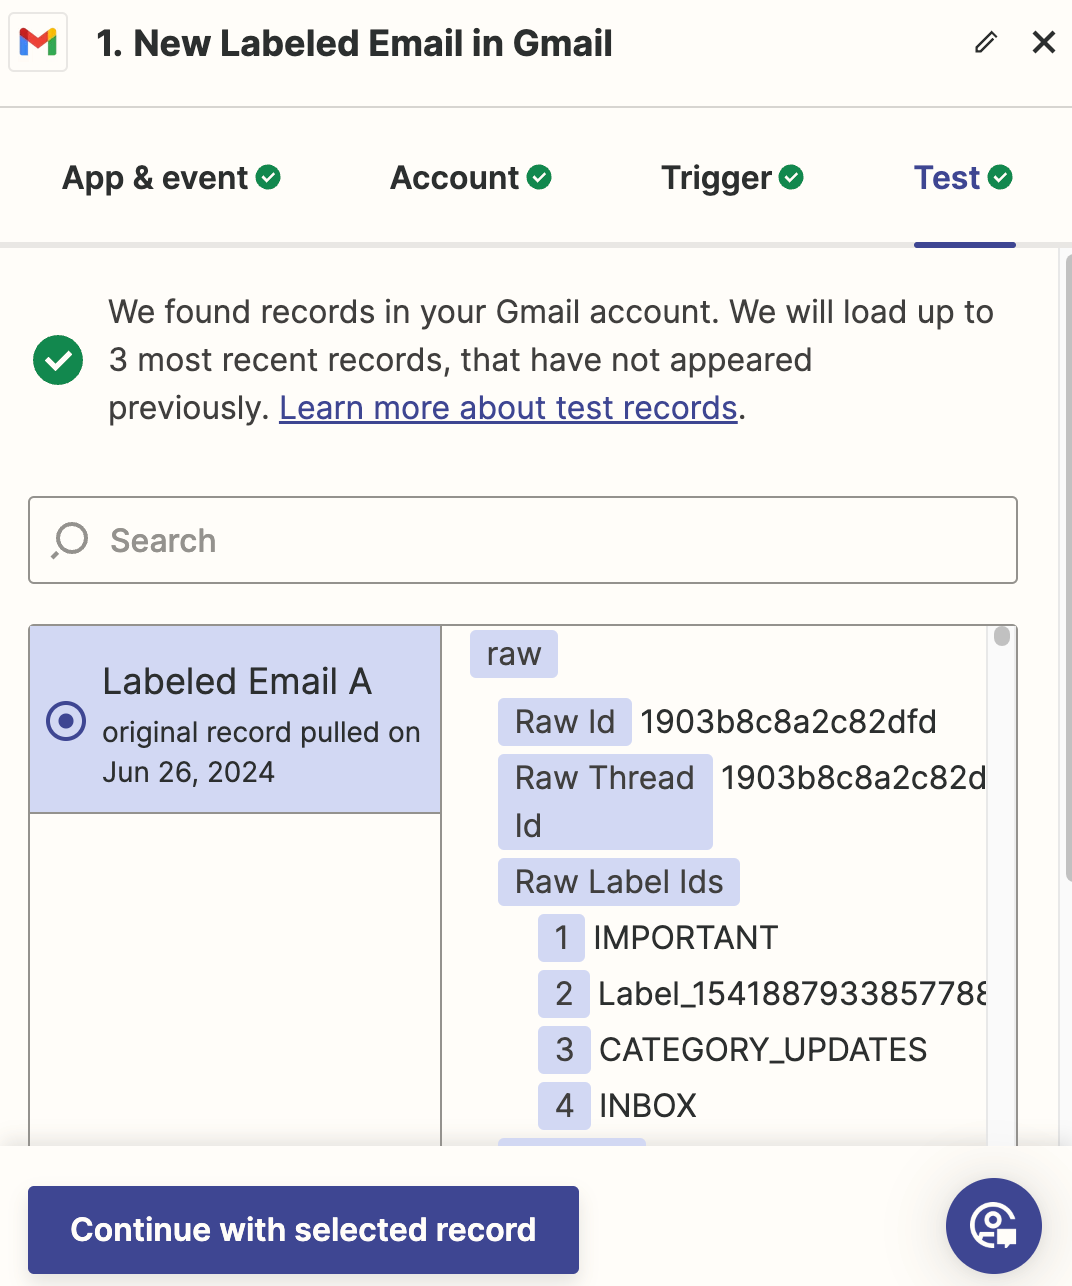The height and width of the screenshot is (1286, 1072).
Task: Click the search magnifier icon
Action: coord(70,540)
